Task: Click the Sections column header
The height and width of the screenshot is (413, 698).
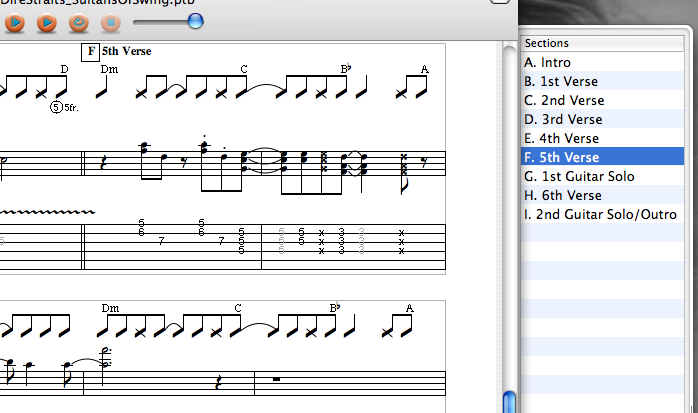Action: [x=602, y=43]
